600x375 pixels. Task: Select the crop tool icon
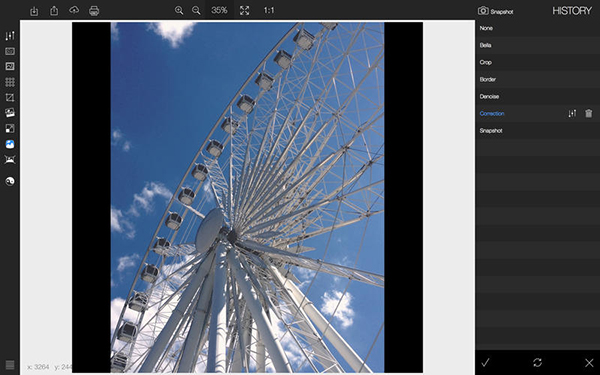pos(10,98)
